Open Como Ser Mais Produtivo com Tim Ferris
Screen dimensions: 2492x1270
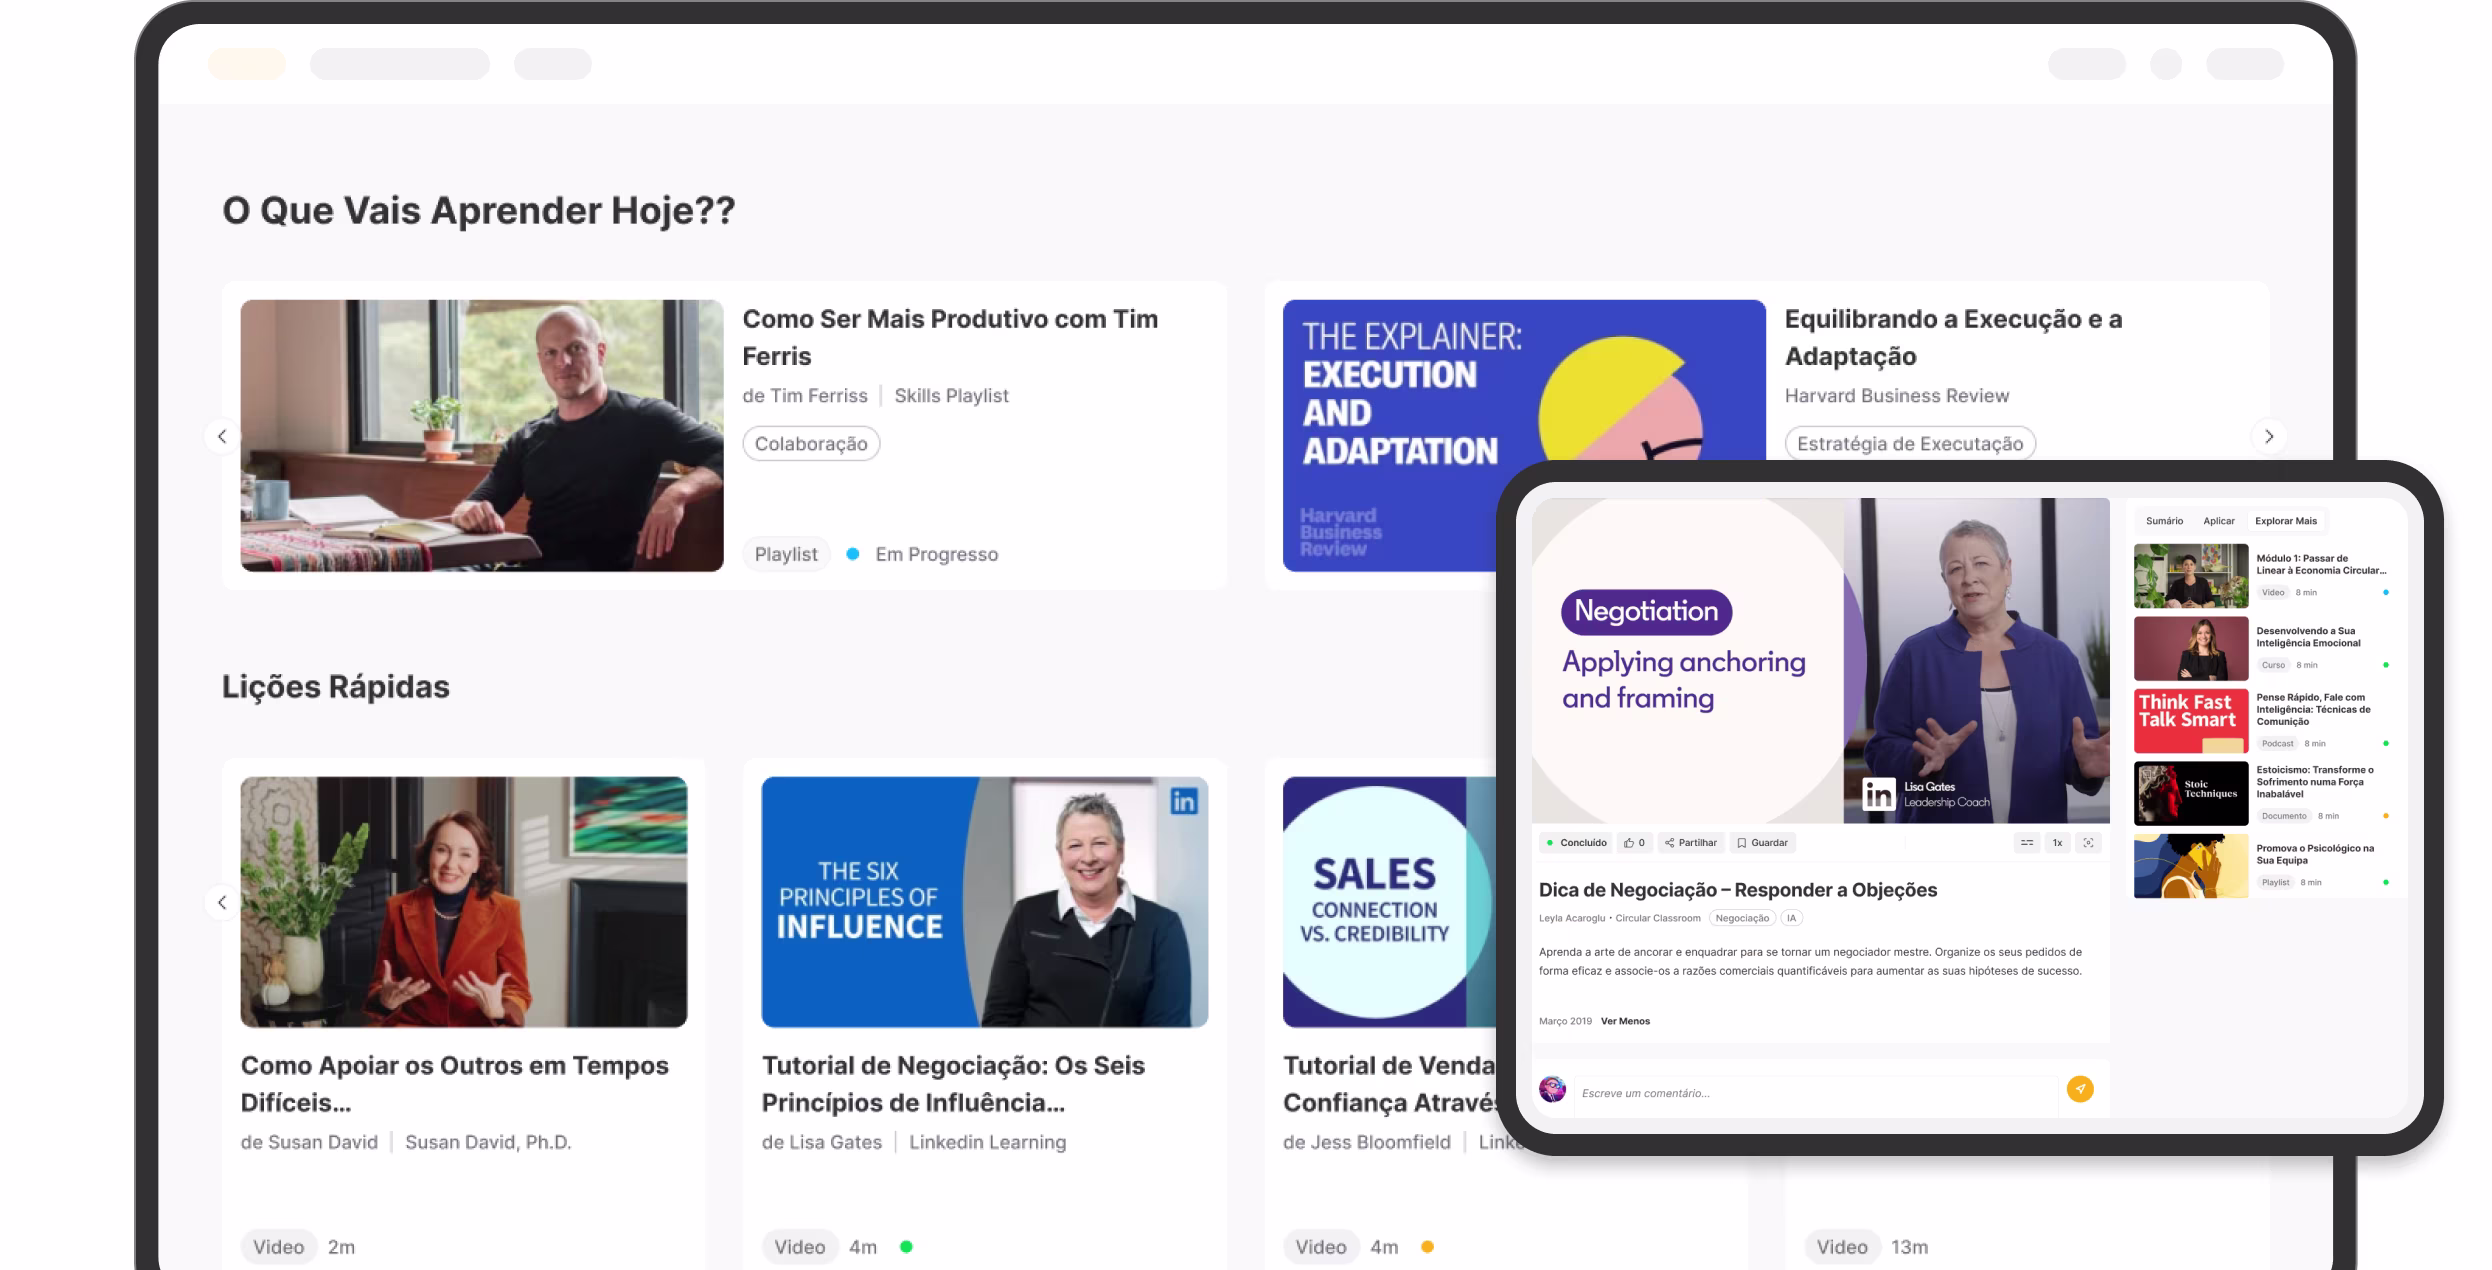click(x=950, y=337)
